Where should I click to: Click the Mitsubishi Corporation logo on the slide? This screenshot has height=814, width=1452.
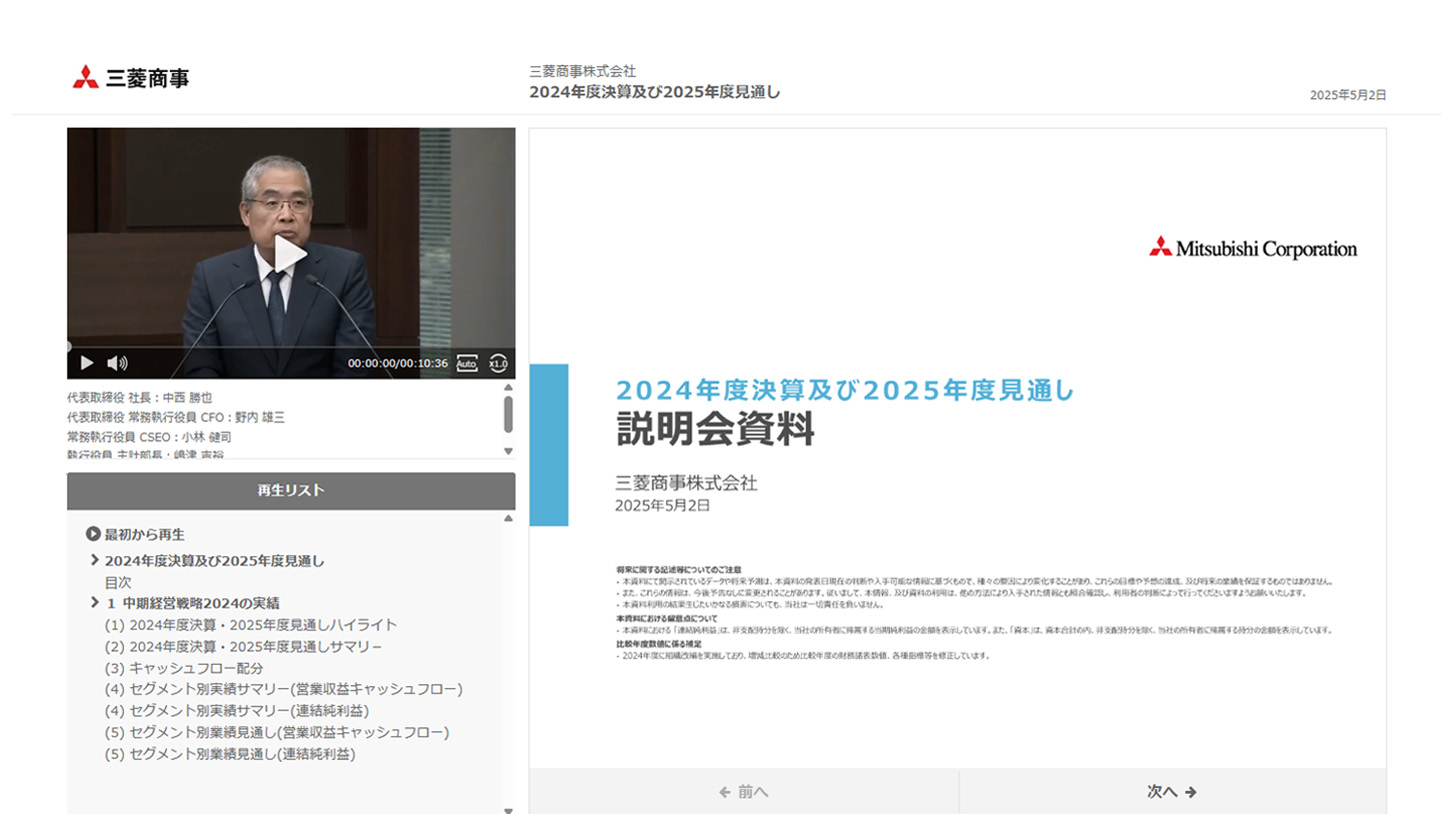click(x=1253, y=248)
